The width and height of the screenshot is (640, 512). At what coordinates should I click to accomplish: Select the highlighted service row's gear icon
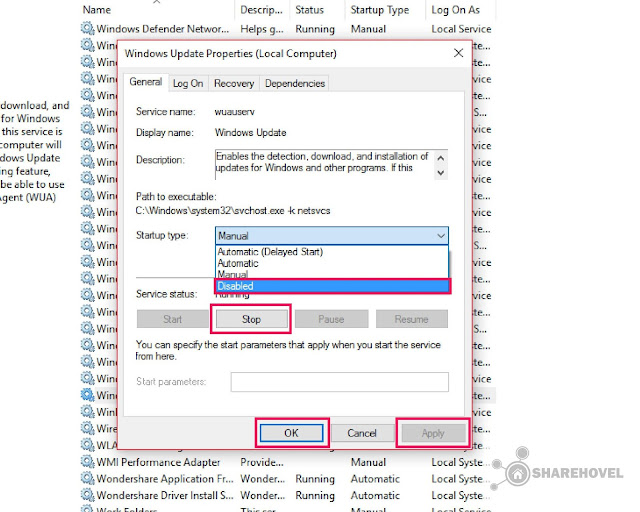[87, 395]
